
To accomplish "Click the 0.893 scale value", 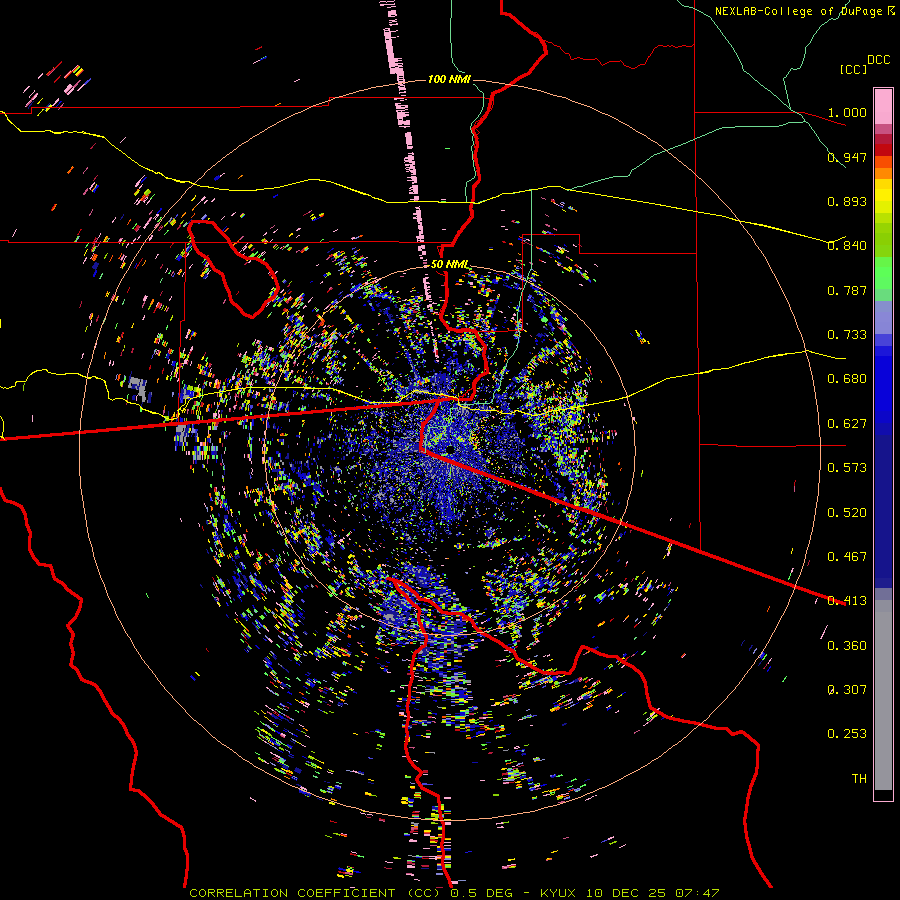I will [847, 201].
